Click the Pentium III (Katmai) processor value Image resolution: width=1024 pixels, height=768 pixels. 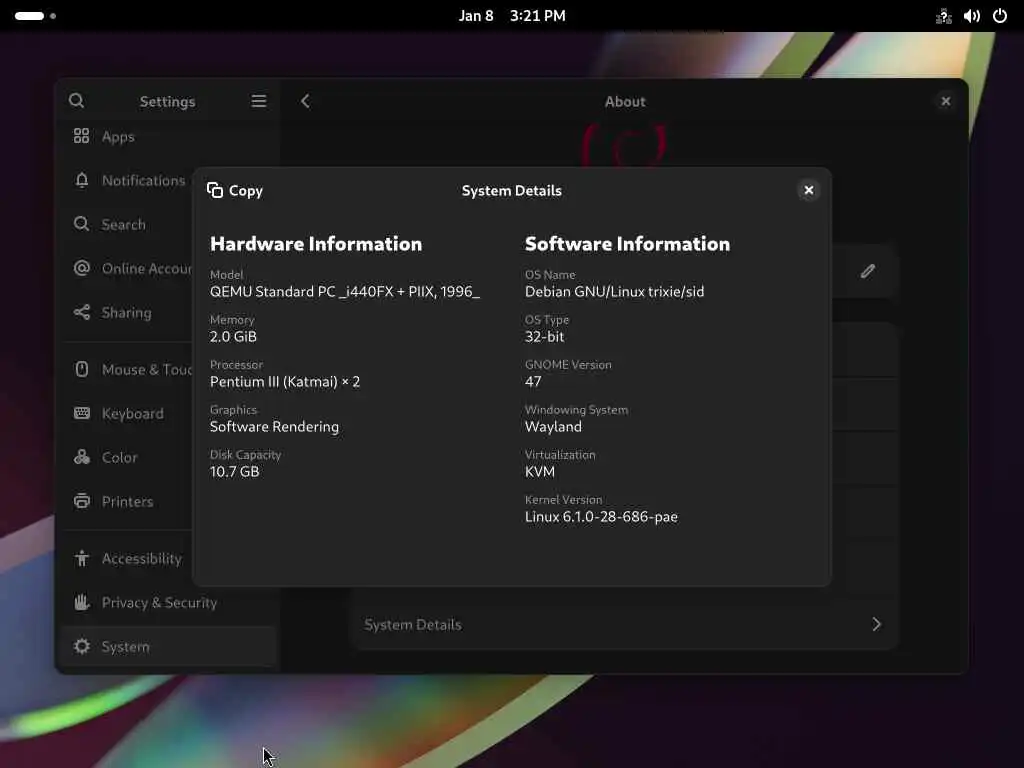click(285, 382)
